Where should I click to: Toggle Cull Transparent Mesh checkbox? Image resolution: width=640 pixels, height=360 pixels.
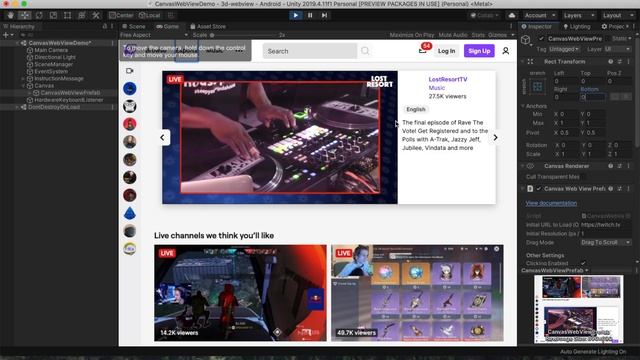click(x=584, y=177)
